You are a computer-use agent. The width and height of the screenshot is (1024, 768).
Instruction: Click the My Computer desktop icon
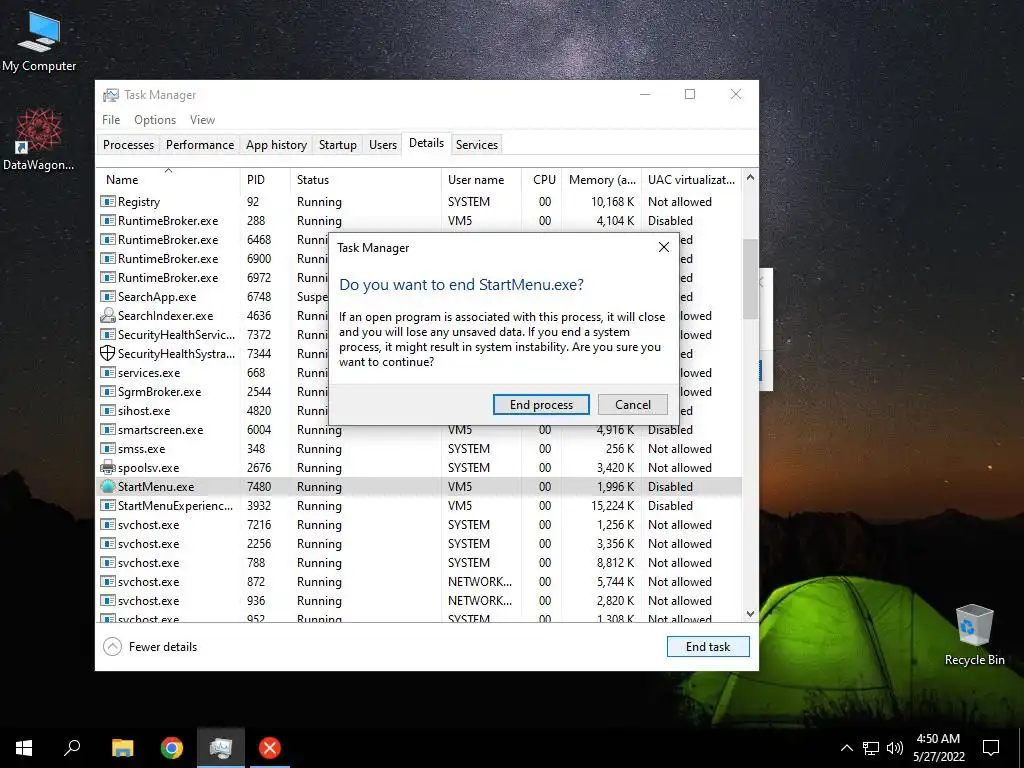(39, 41)
